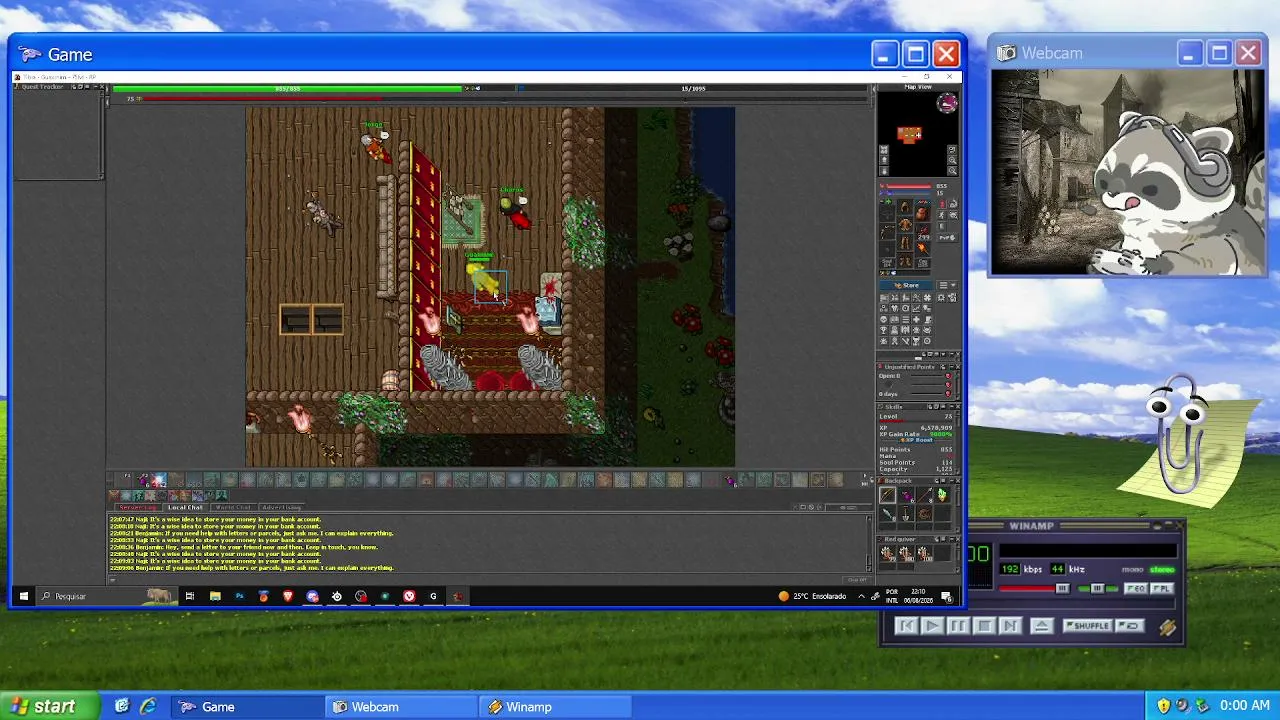Close the Red quiver panel
Viewport: 1280px width, 720px height.
click(956, 539)
